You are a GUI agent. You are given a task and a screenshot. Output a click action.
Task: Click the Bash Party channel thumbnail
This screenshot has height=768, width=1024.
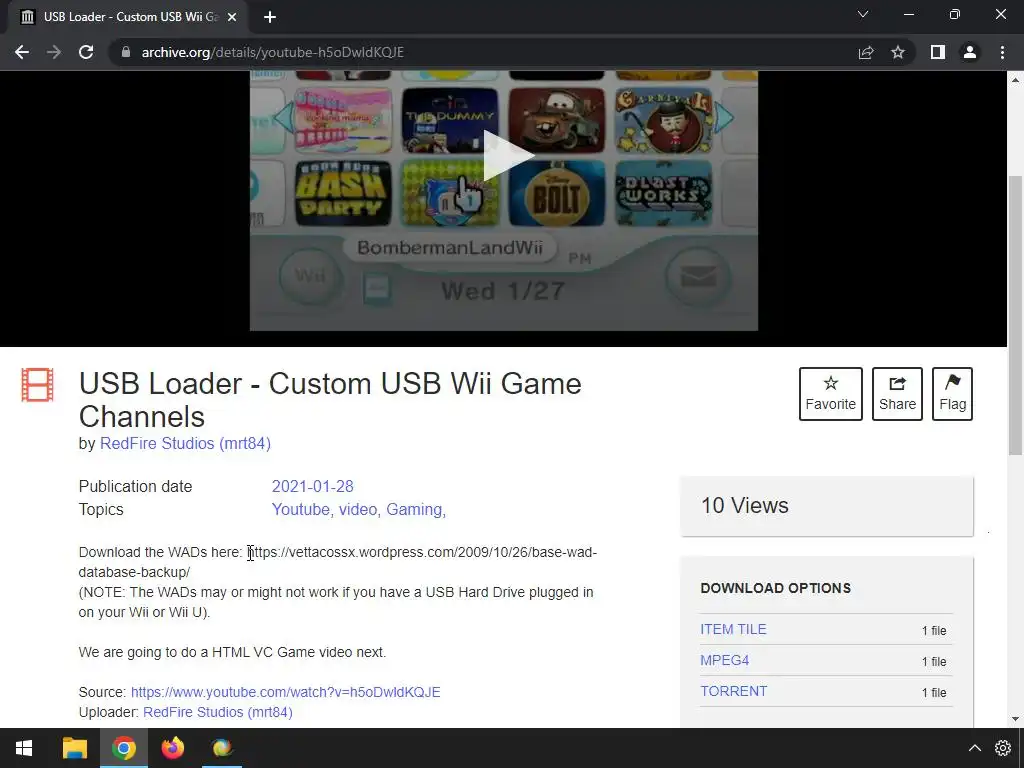pyautogui.click(x=343, y=193)
